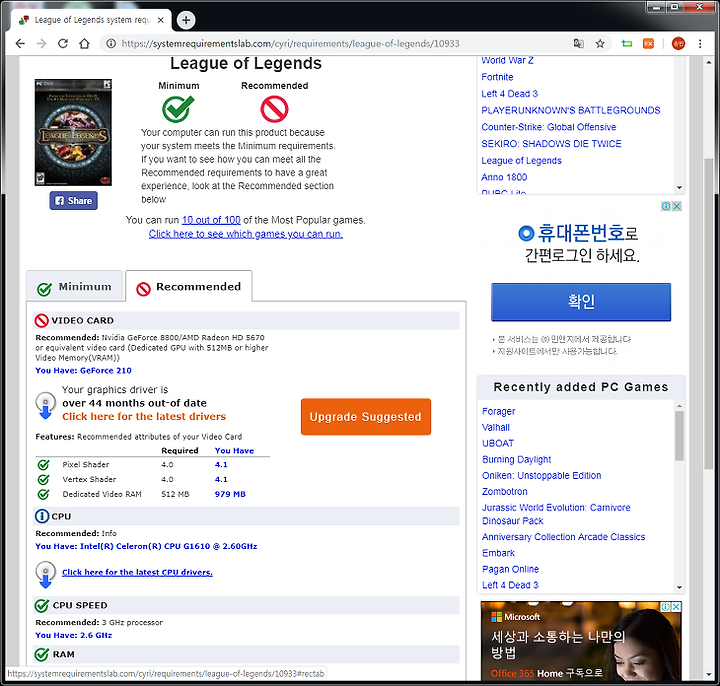
Task: Reload the page with the refresh icon
Action: [x=63, y=44]
